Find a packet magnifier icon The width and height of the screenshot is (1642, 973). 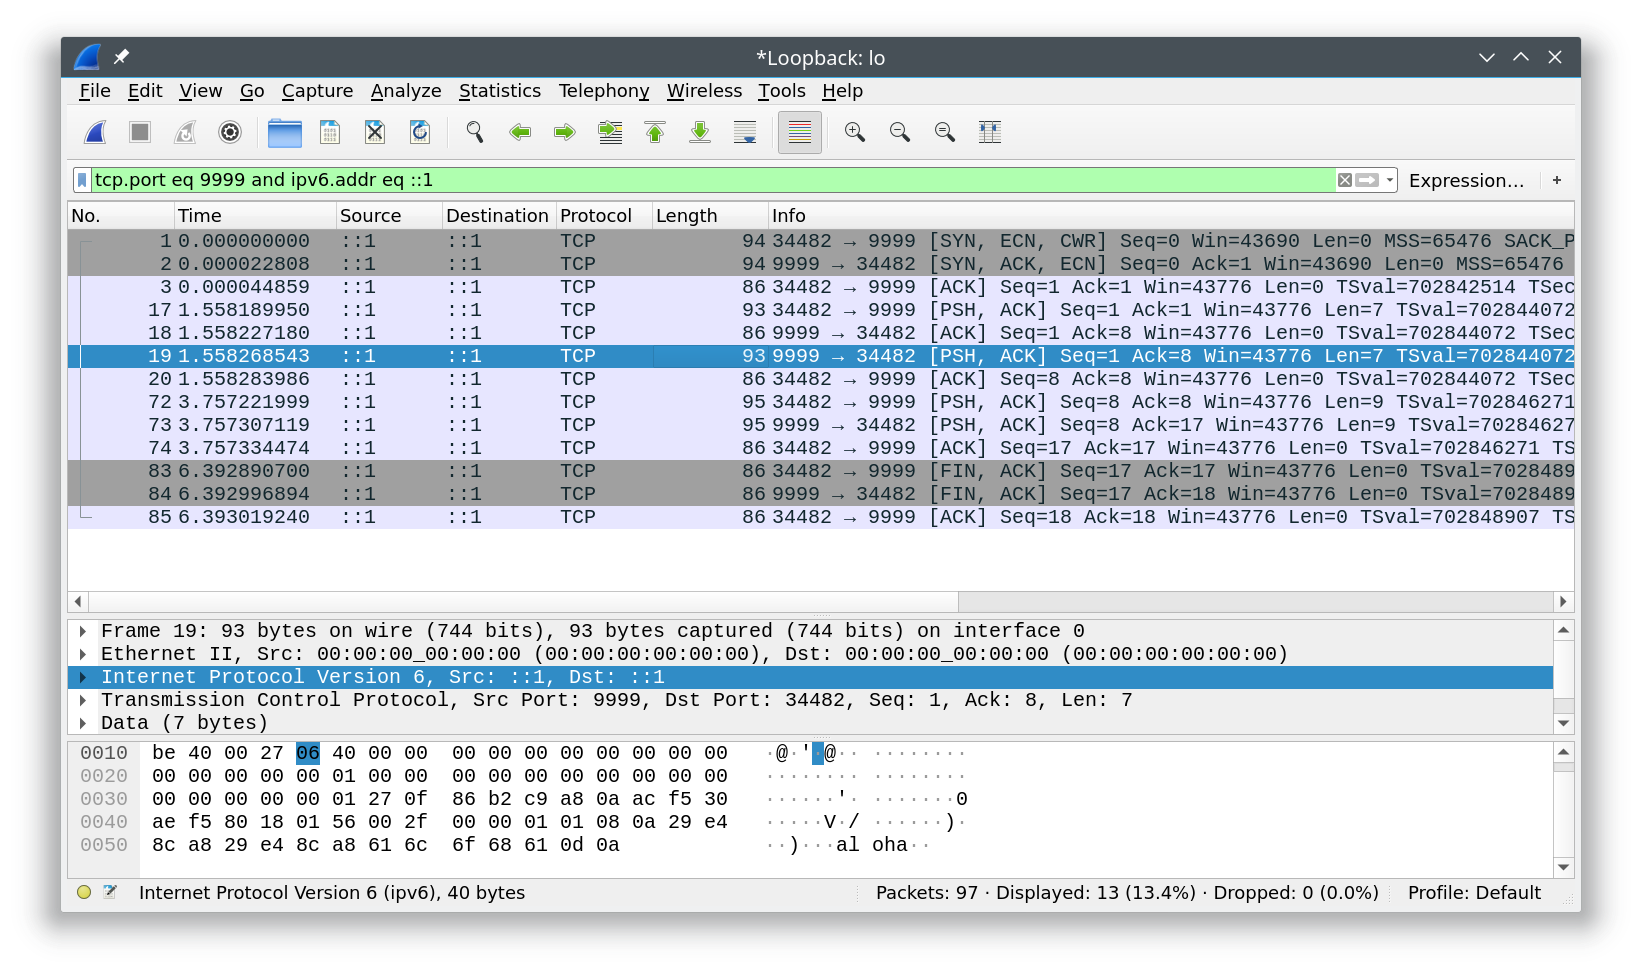475,132
